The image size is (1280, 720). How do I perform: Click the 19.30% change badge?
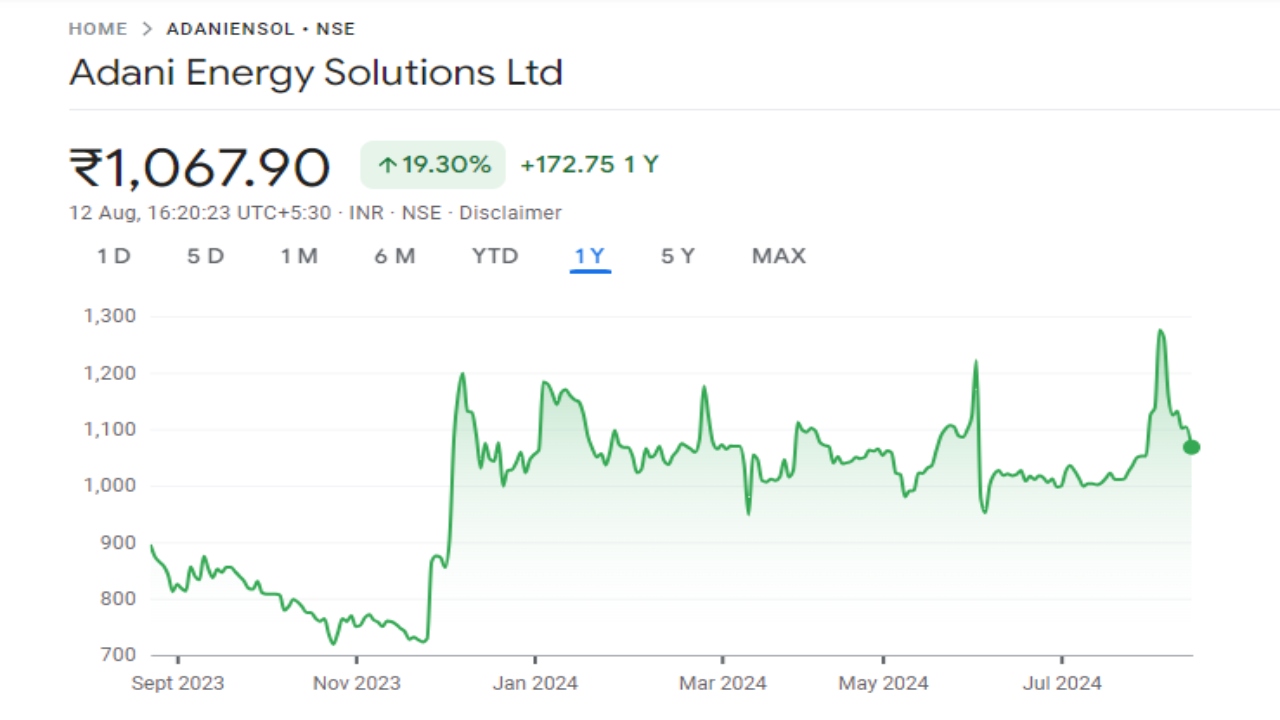(x=433, y=165)
